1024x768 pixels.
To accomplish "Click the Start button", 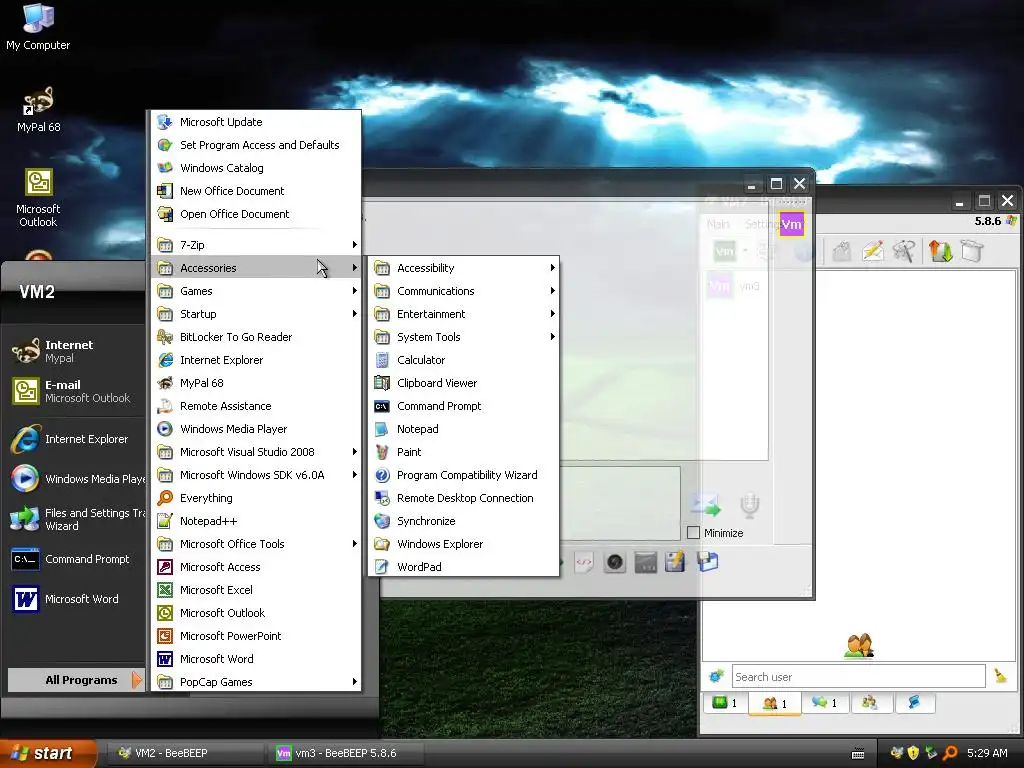I will click(x=47, y=753).
